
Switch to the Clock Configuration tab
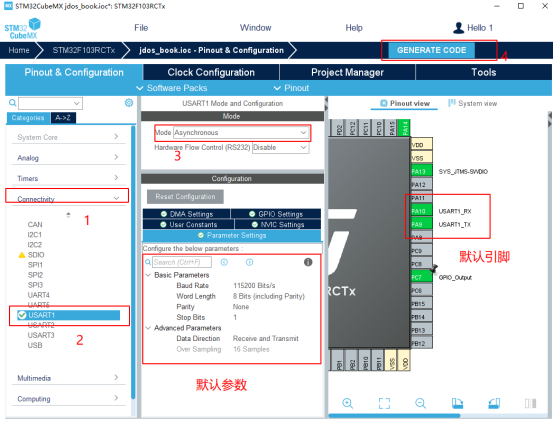point(211,72)
